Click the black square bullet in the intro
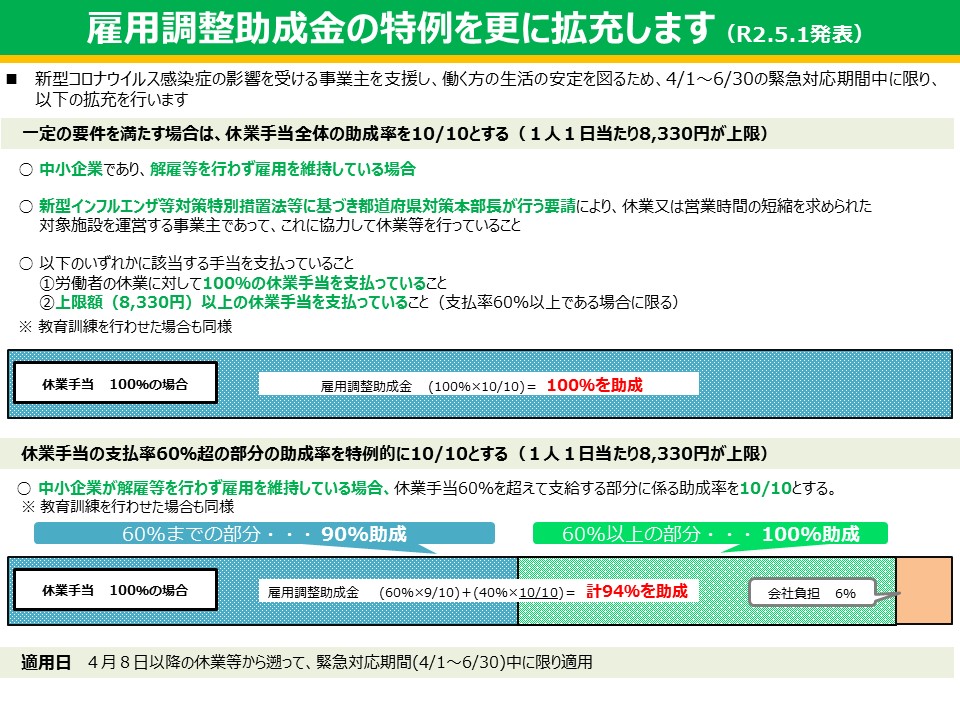Screen dimensions: 960x720 coord(12,78)
